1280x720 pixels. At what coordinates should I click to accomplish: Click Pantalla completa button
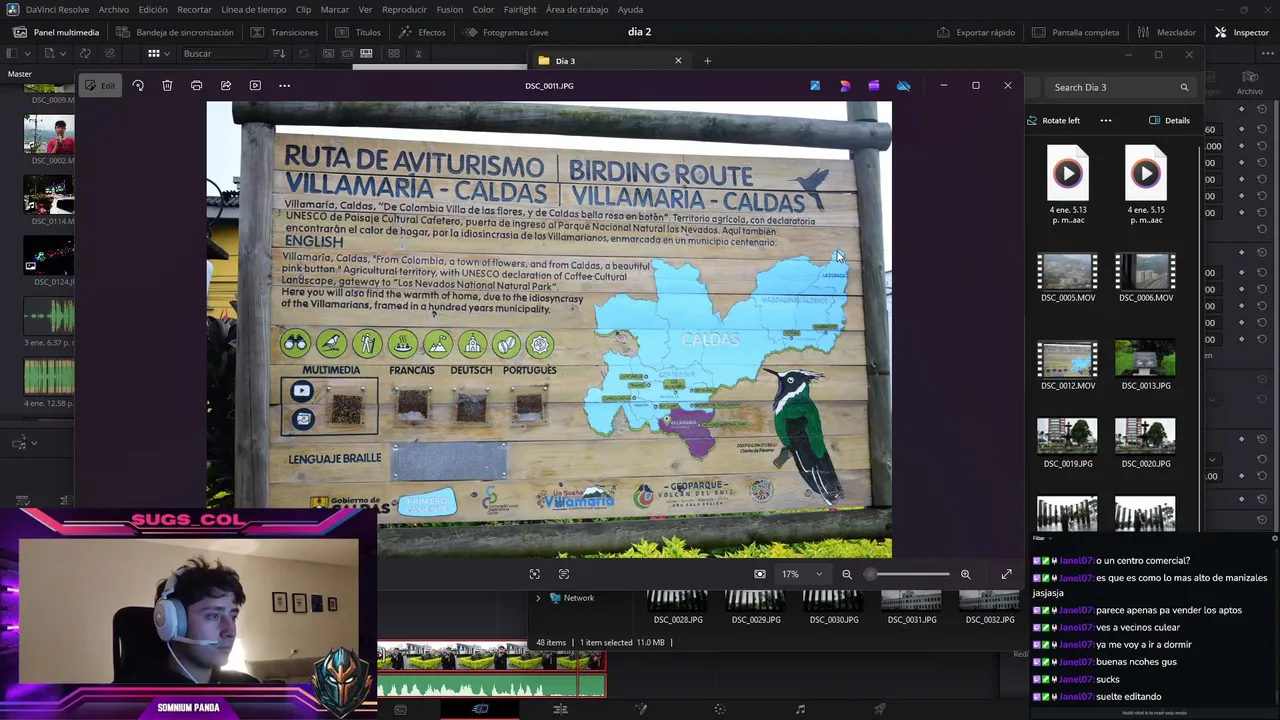[x=1075, y=32]
